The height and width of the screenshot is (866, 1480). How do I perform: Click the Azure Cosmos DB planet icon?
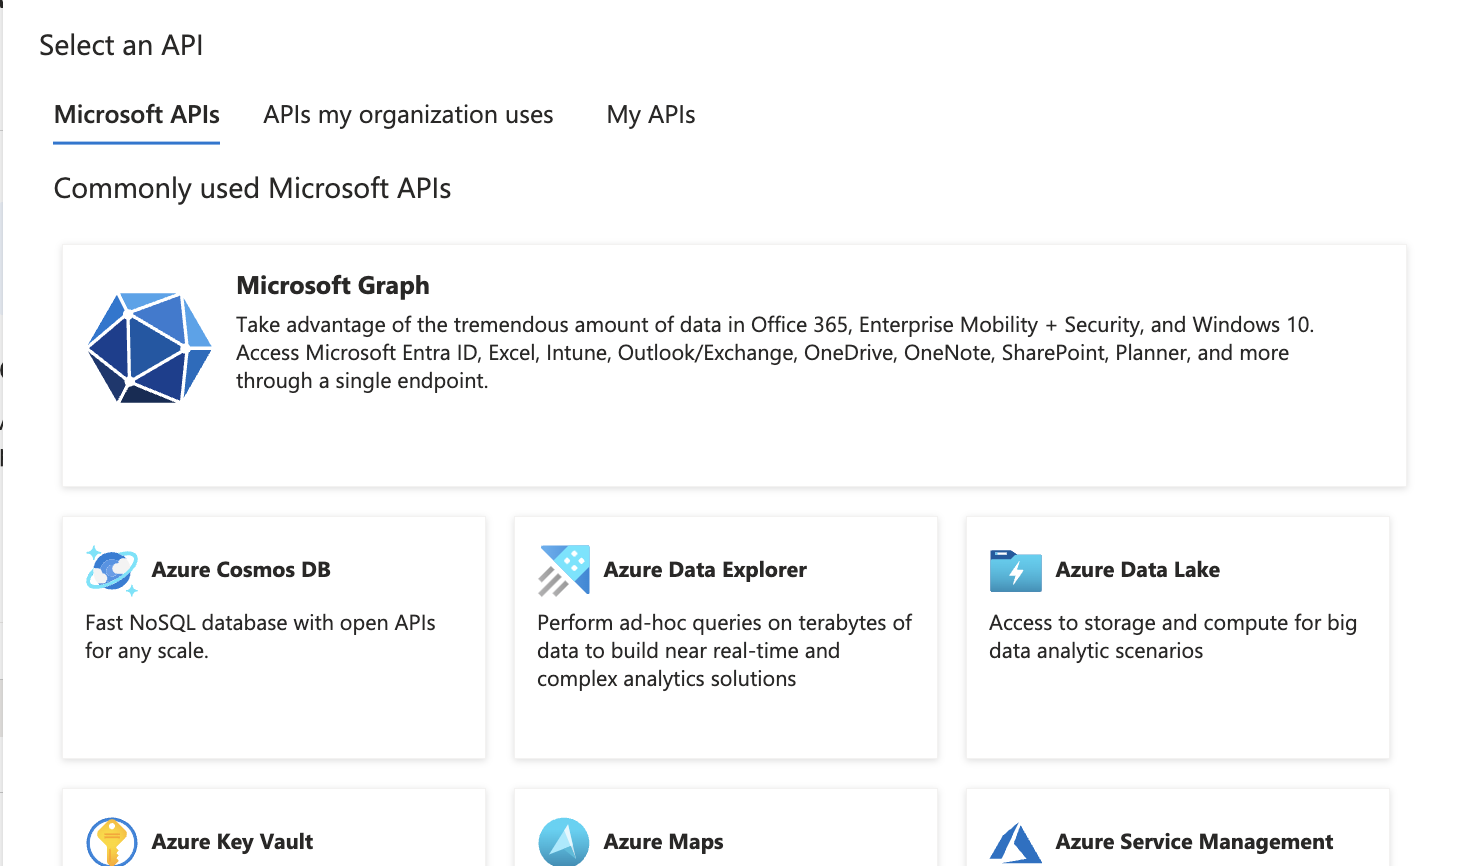pos(112,570)
